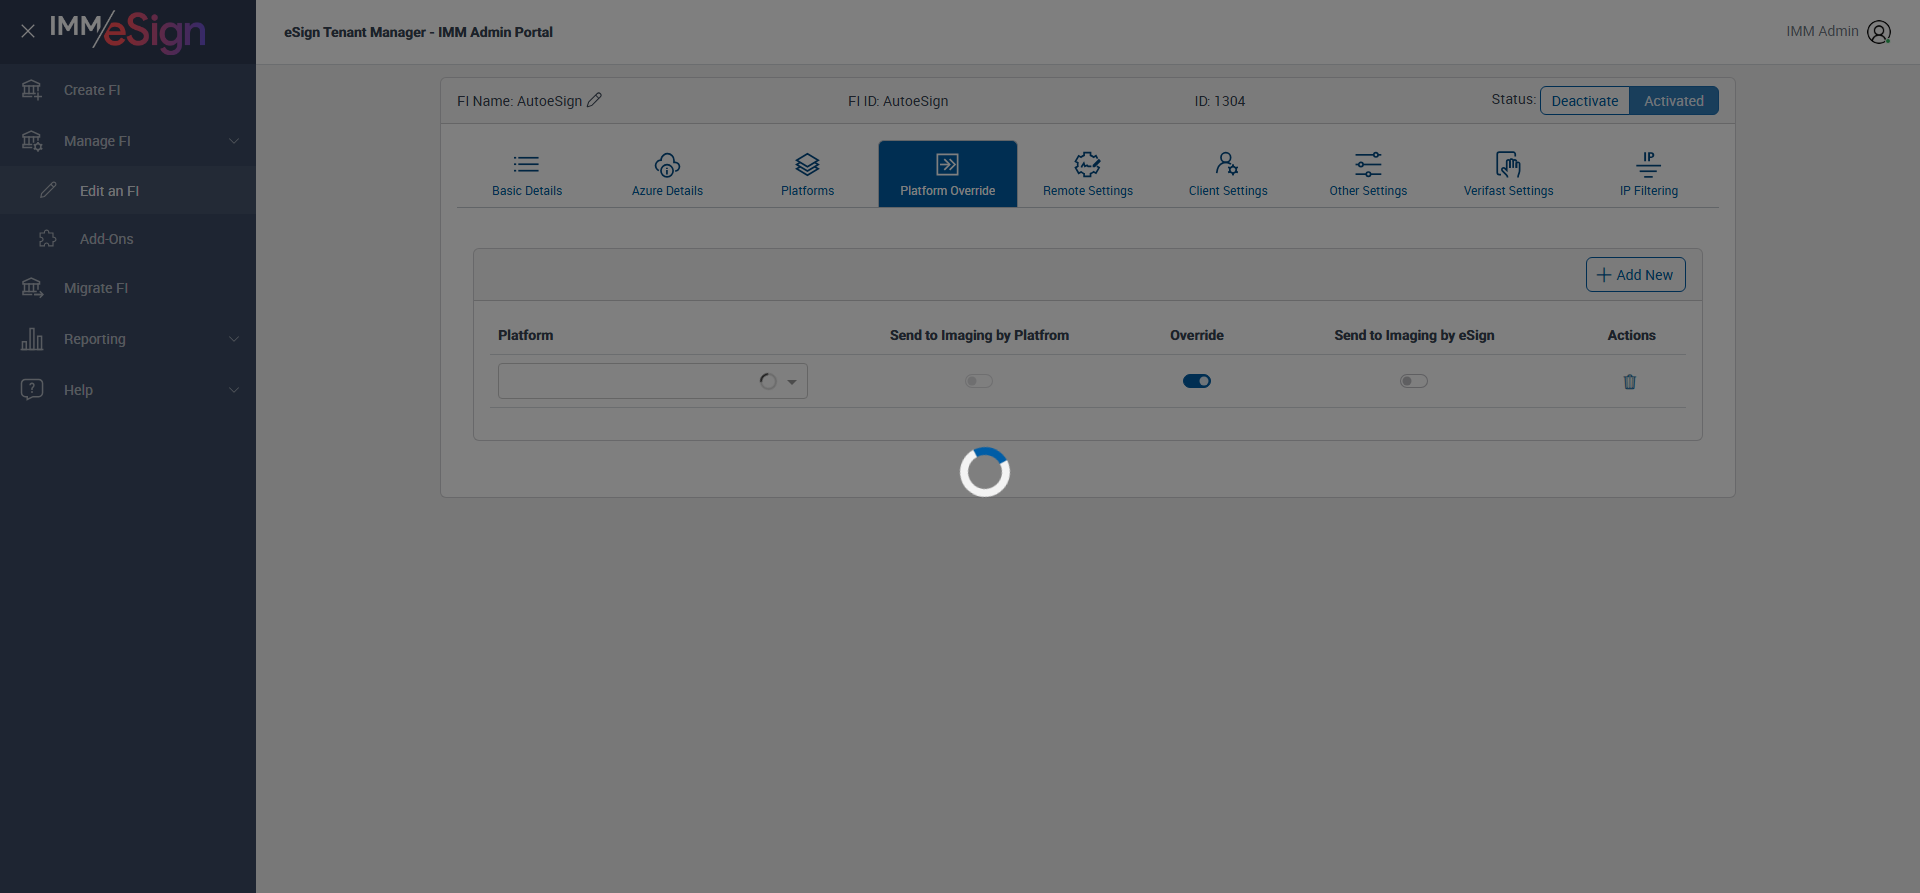Click the Client Settings person icon
1920x893 pixels.
1227,164
